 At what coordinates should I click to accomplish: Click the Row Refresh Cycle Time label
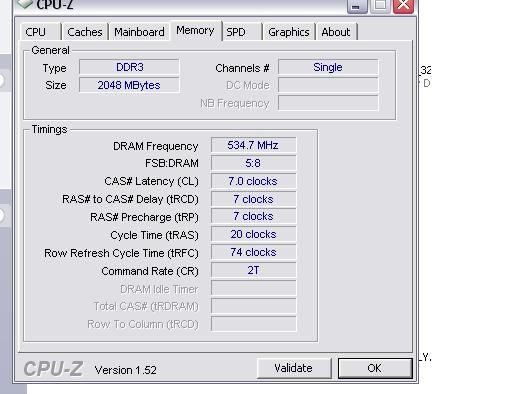coord(121,253)
